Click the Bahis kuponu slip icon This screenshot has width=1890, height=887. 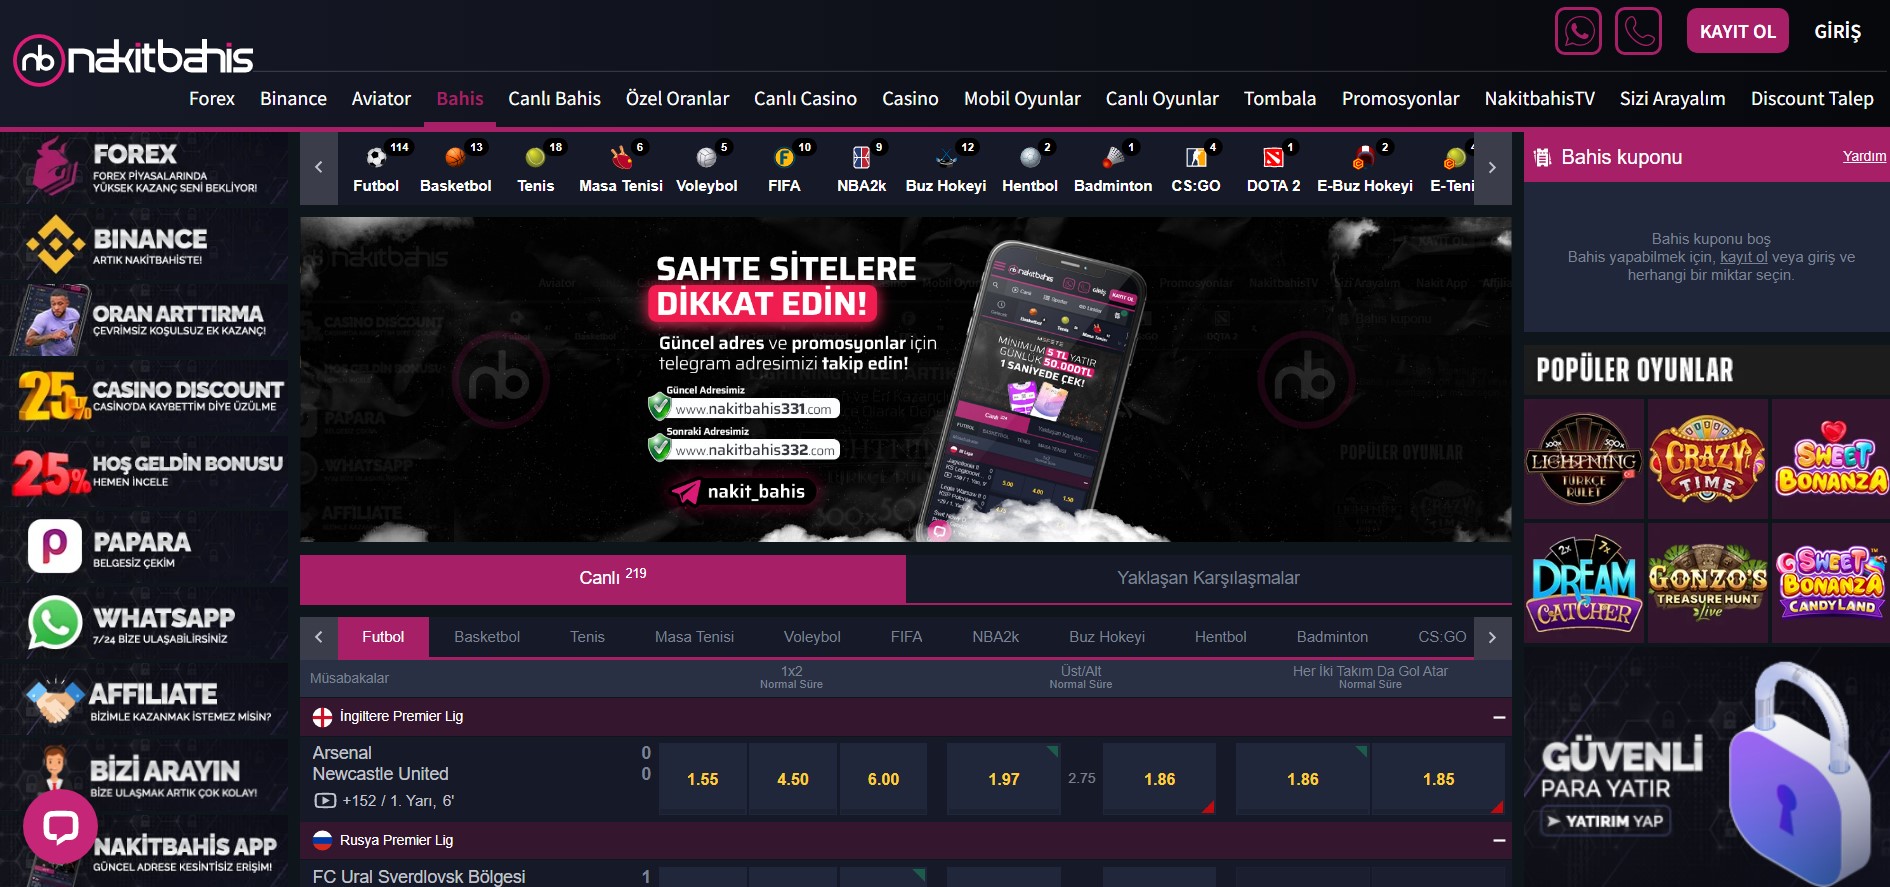(x=1543, y=157)
